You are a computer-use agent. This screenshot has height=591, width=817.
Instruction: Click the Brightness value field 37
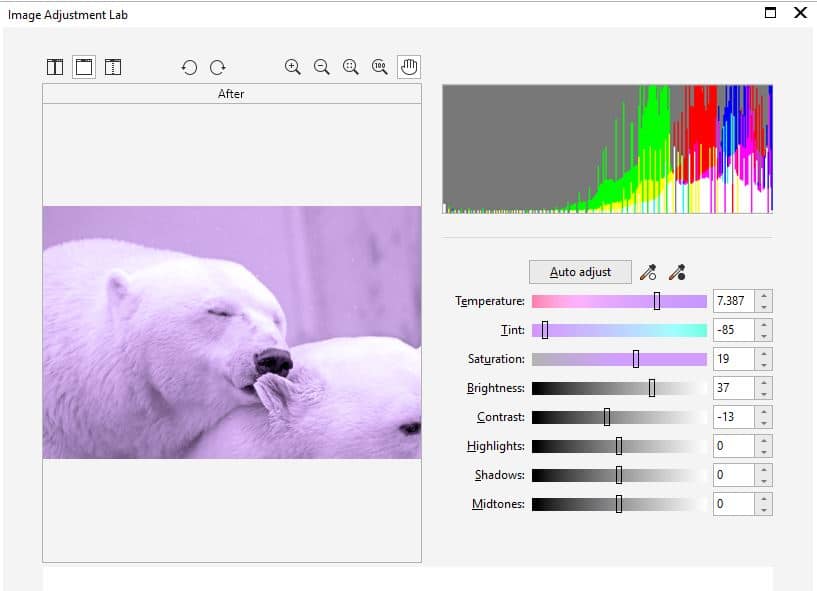[x=734, y=388]
